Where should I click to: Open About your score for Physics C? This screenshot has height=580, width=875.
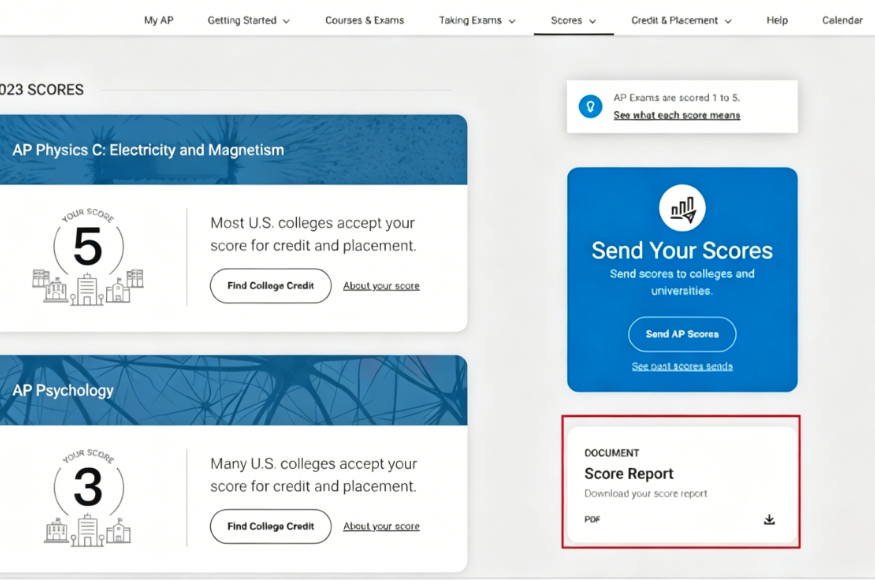coord(381,286)
